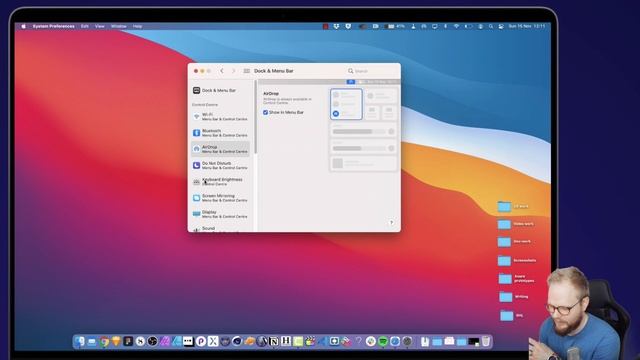Click the Bluetooth icon in menu bar

pos(445,26)
